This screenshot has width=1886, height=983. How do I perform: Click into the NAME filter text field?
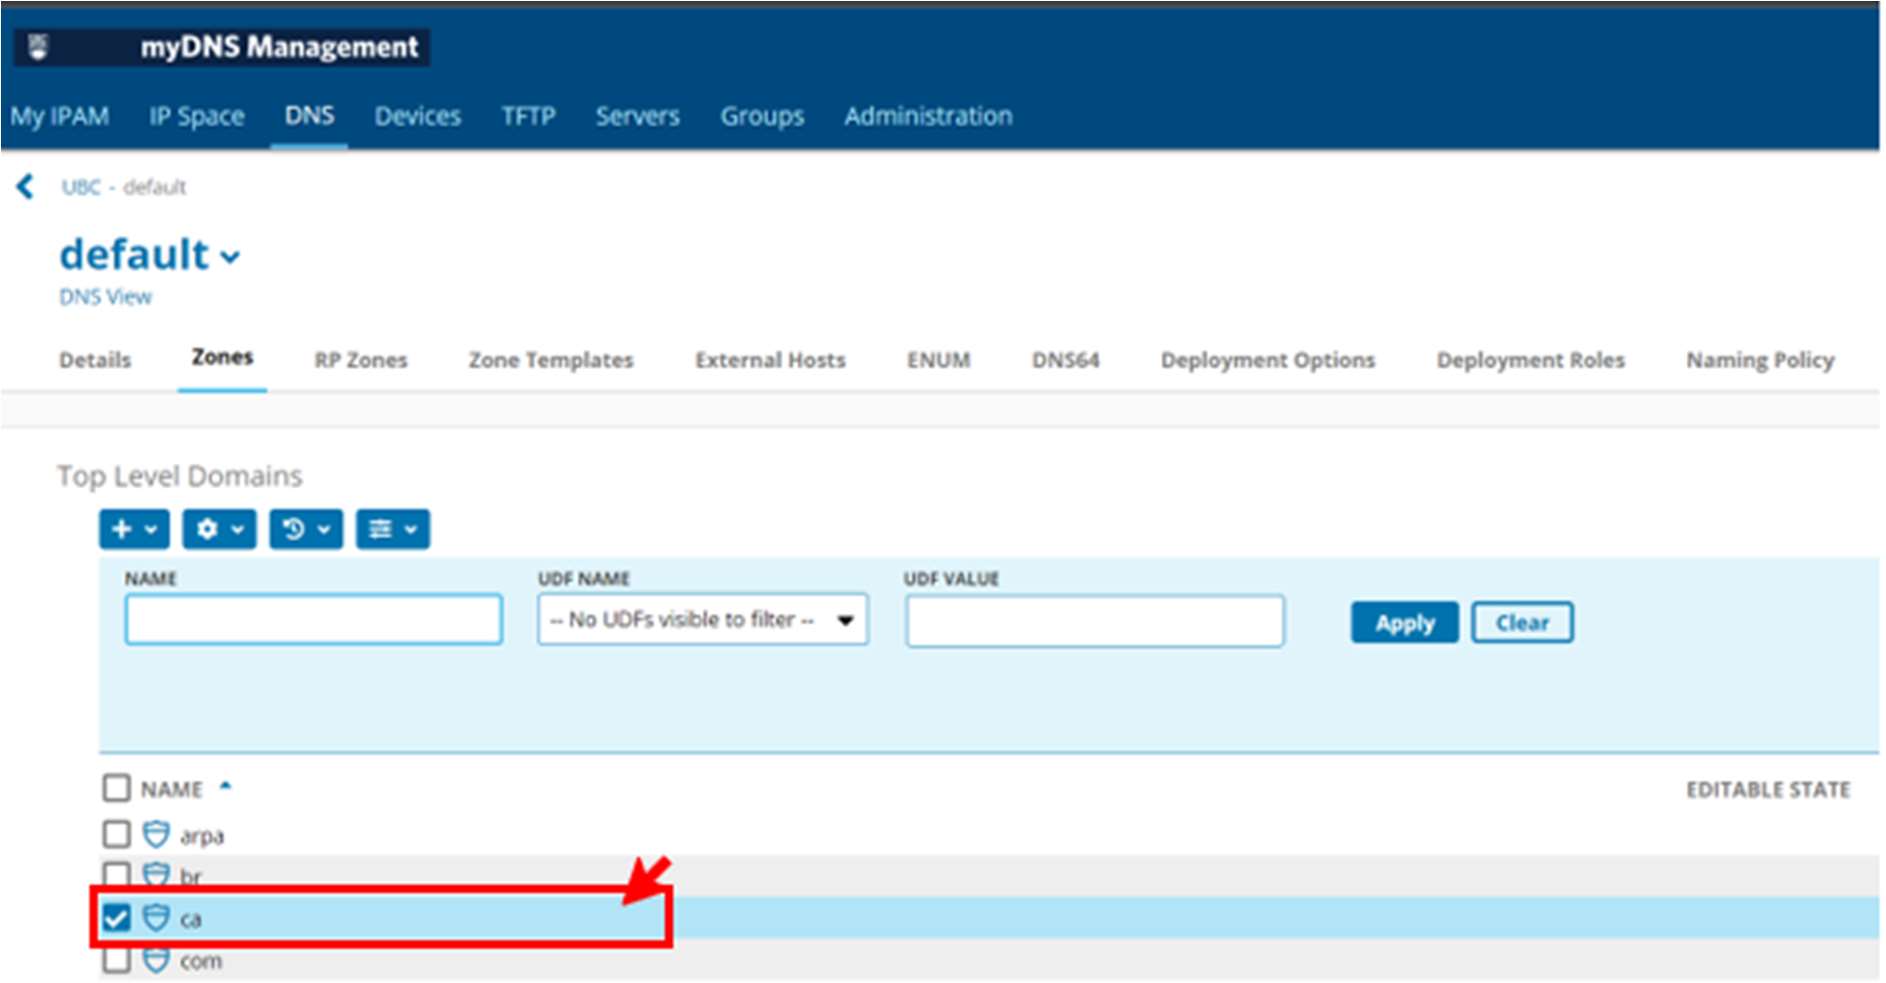click(x=313, y=620)
